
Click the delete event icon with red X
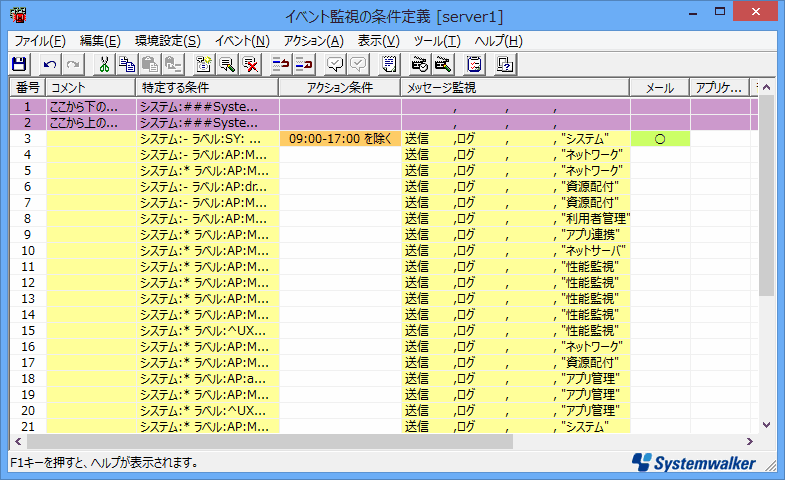click(x=250, y=64)
